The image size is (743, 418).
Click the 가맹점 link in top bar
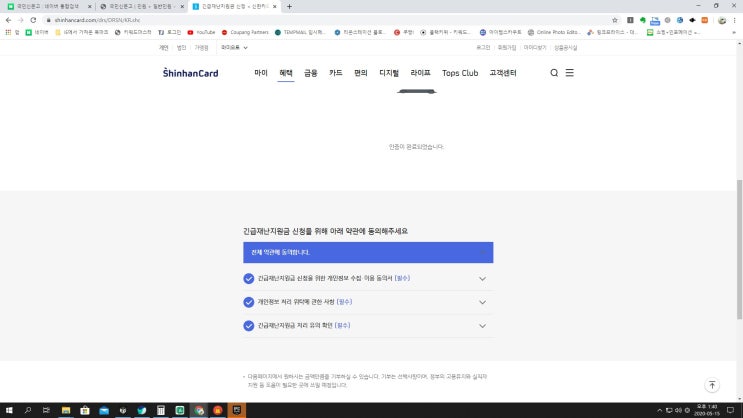[x=201, y=47]
